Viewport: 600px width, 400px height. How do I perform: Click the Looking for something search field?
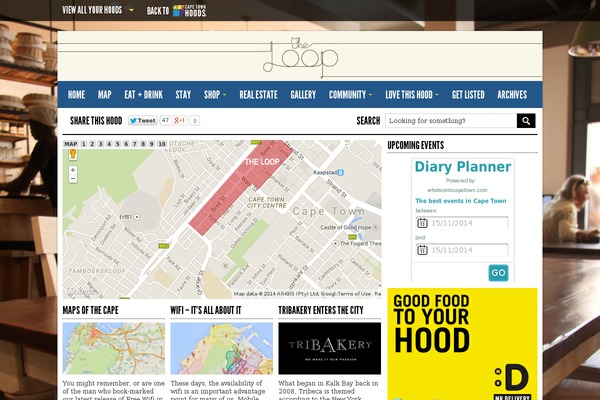(x=451, y=121)
